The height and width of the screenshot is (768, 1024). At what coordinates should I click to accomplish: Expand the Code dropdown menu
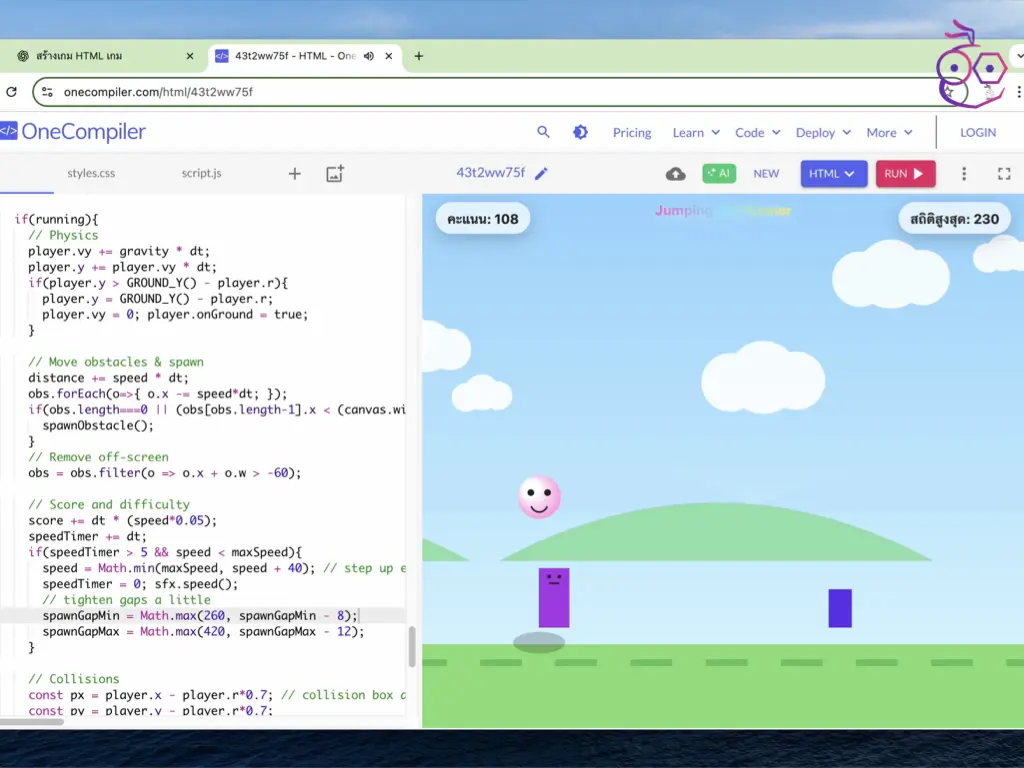tap(757, 132)
